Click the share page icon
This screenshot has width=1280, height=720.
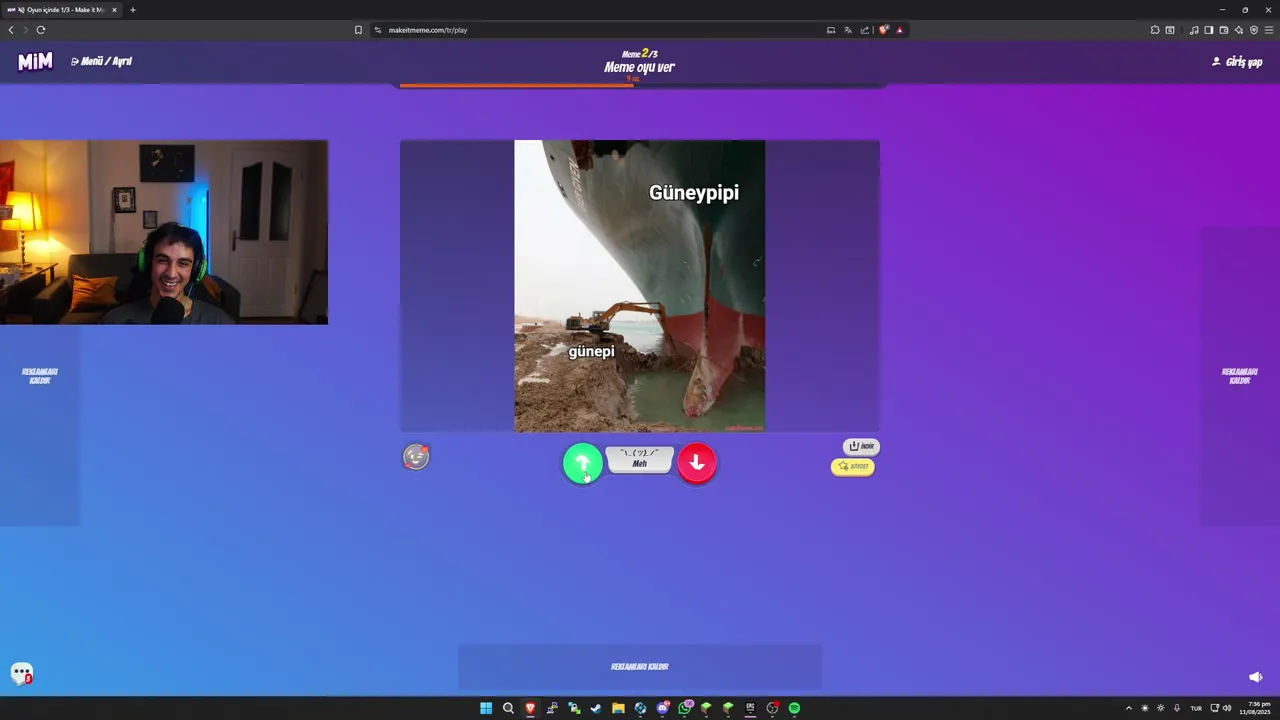(x=865, y=30)
